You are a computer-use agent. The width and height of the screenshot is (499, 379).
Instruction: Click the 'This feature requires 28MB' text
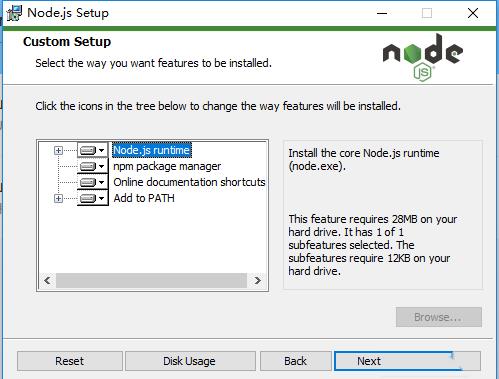373,245
